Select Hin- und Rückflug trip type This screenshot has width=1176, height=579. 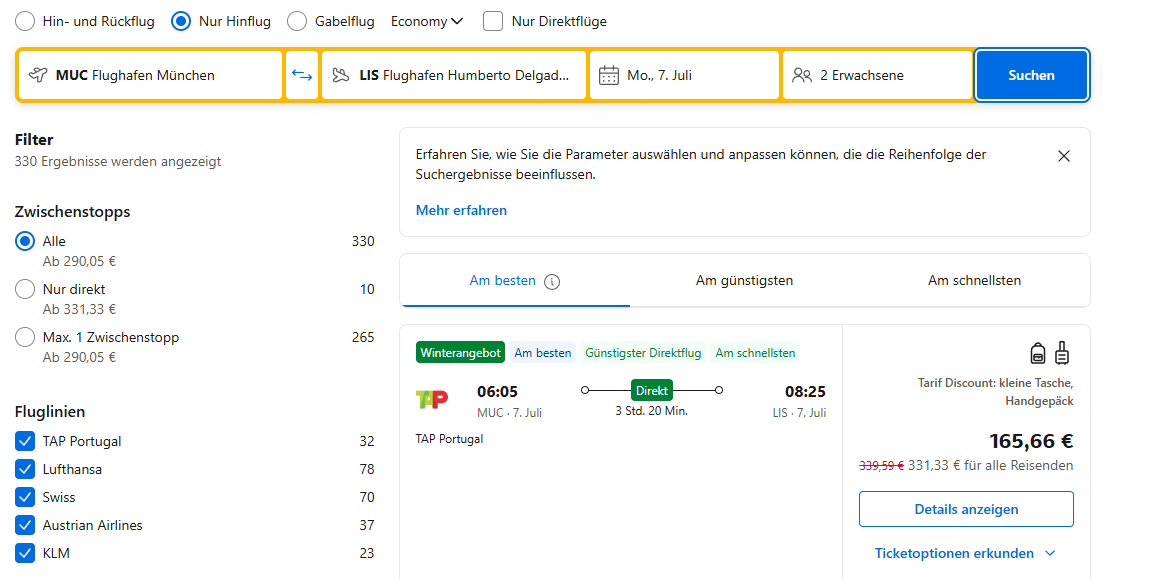tap(25, 21)
